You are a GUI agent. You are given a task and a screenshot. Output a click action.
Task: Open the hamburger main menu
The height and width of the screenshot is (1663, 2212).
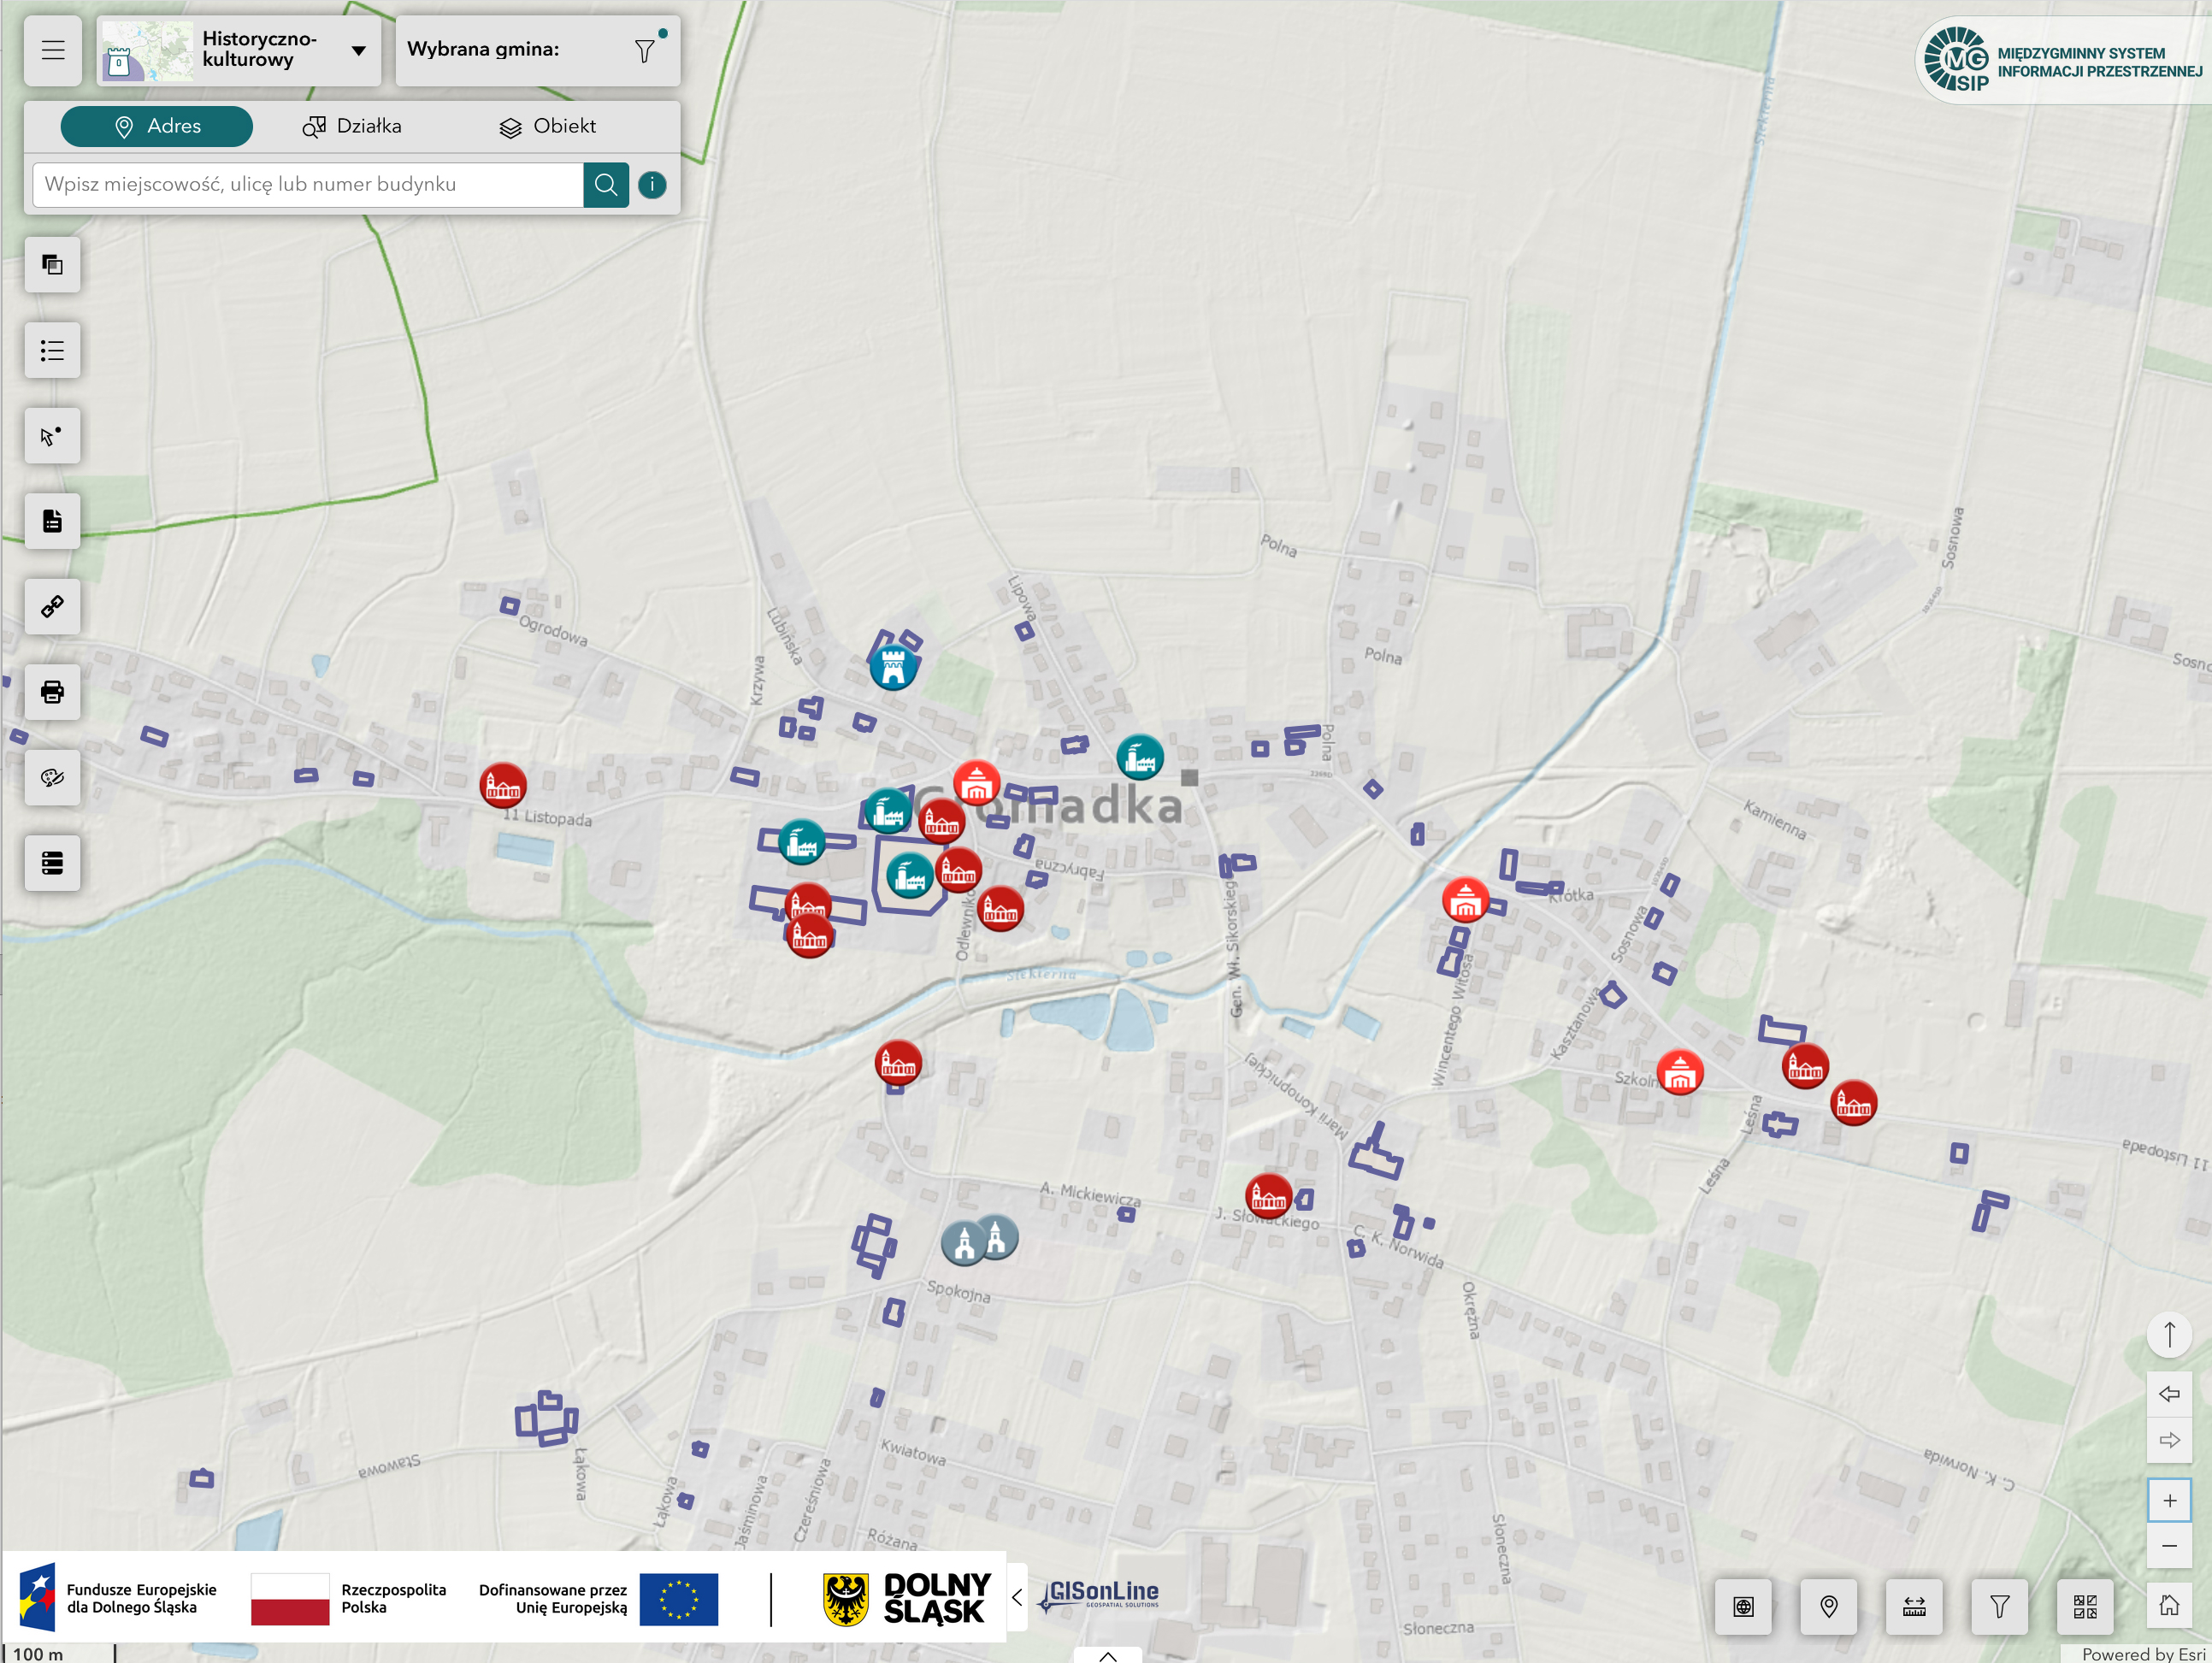point(53,50)
